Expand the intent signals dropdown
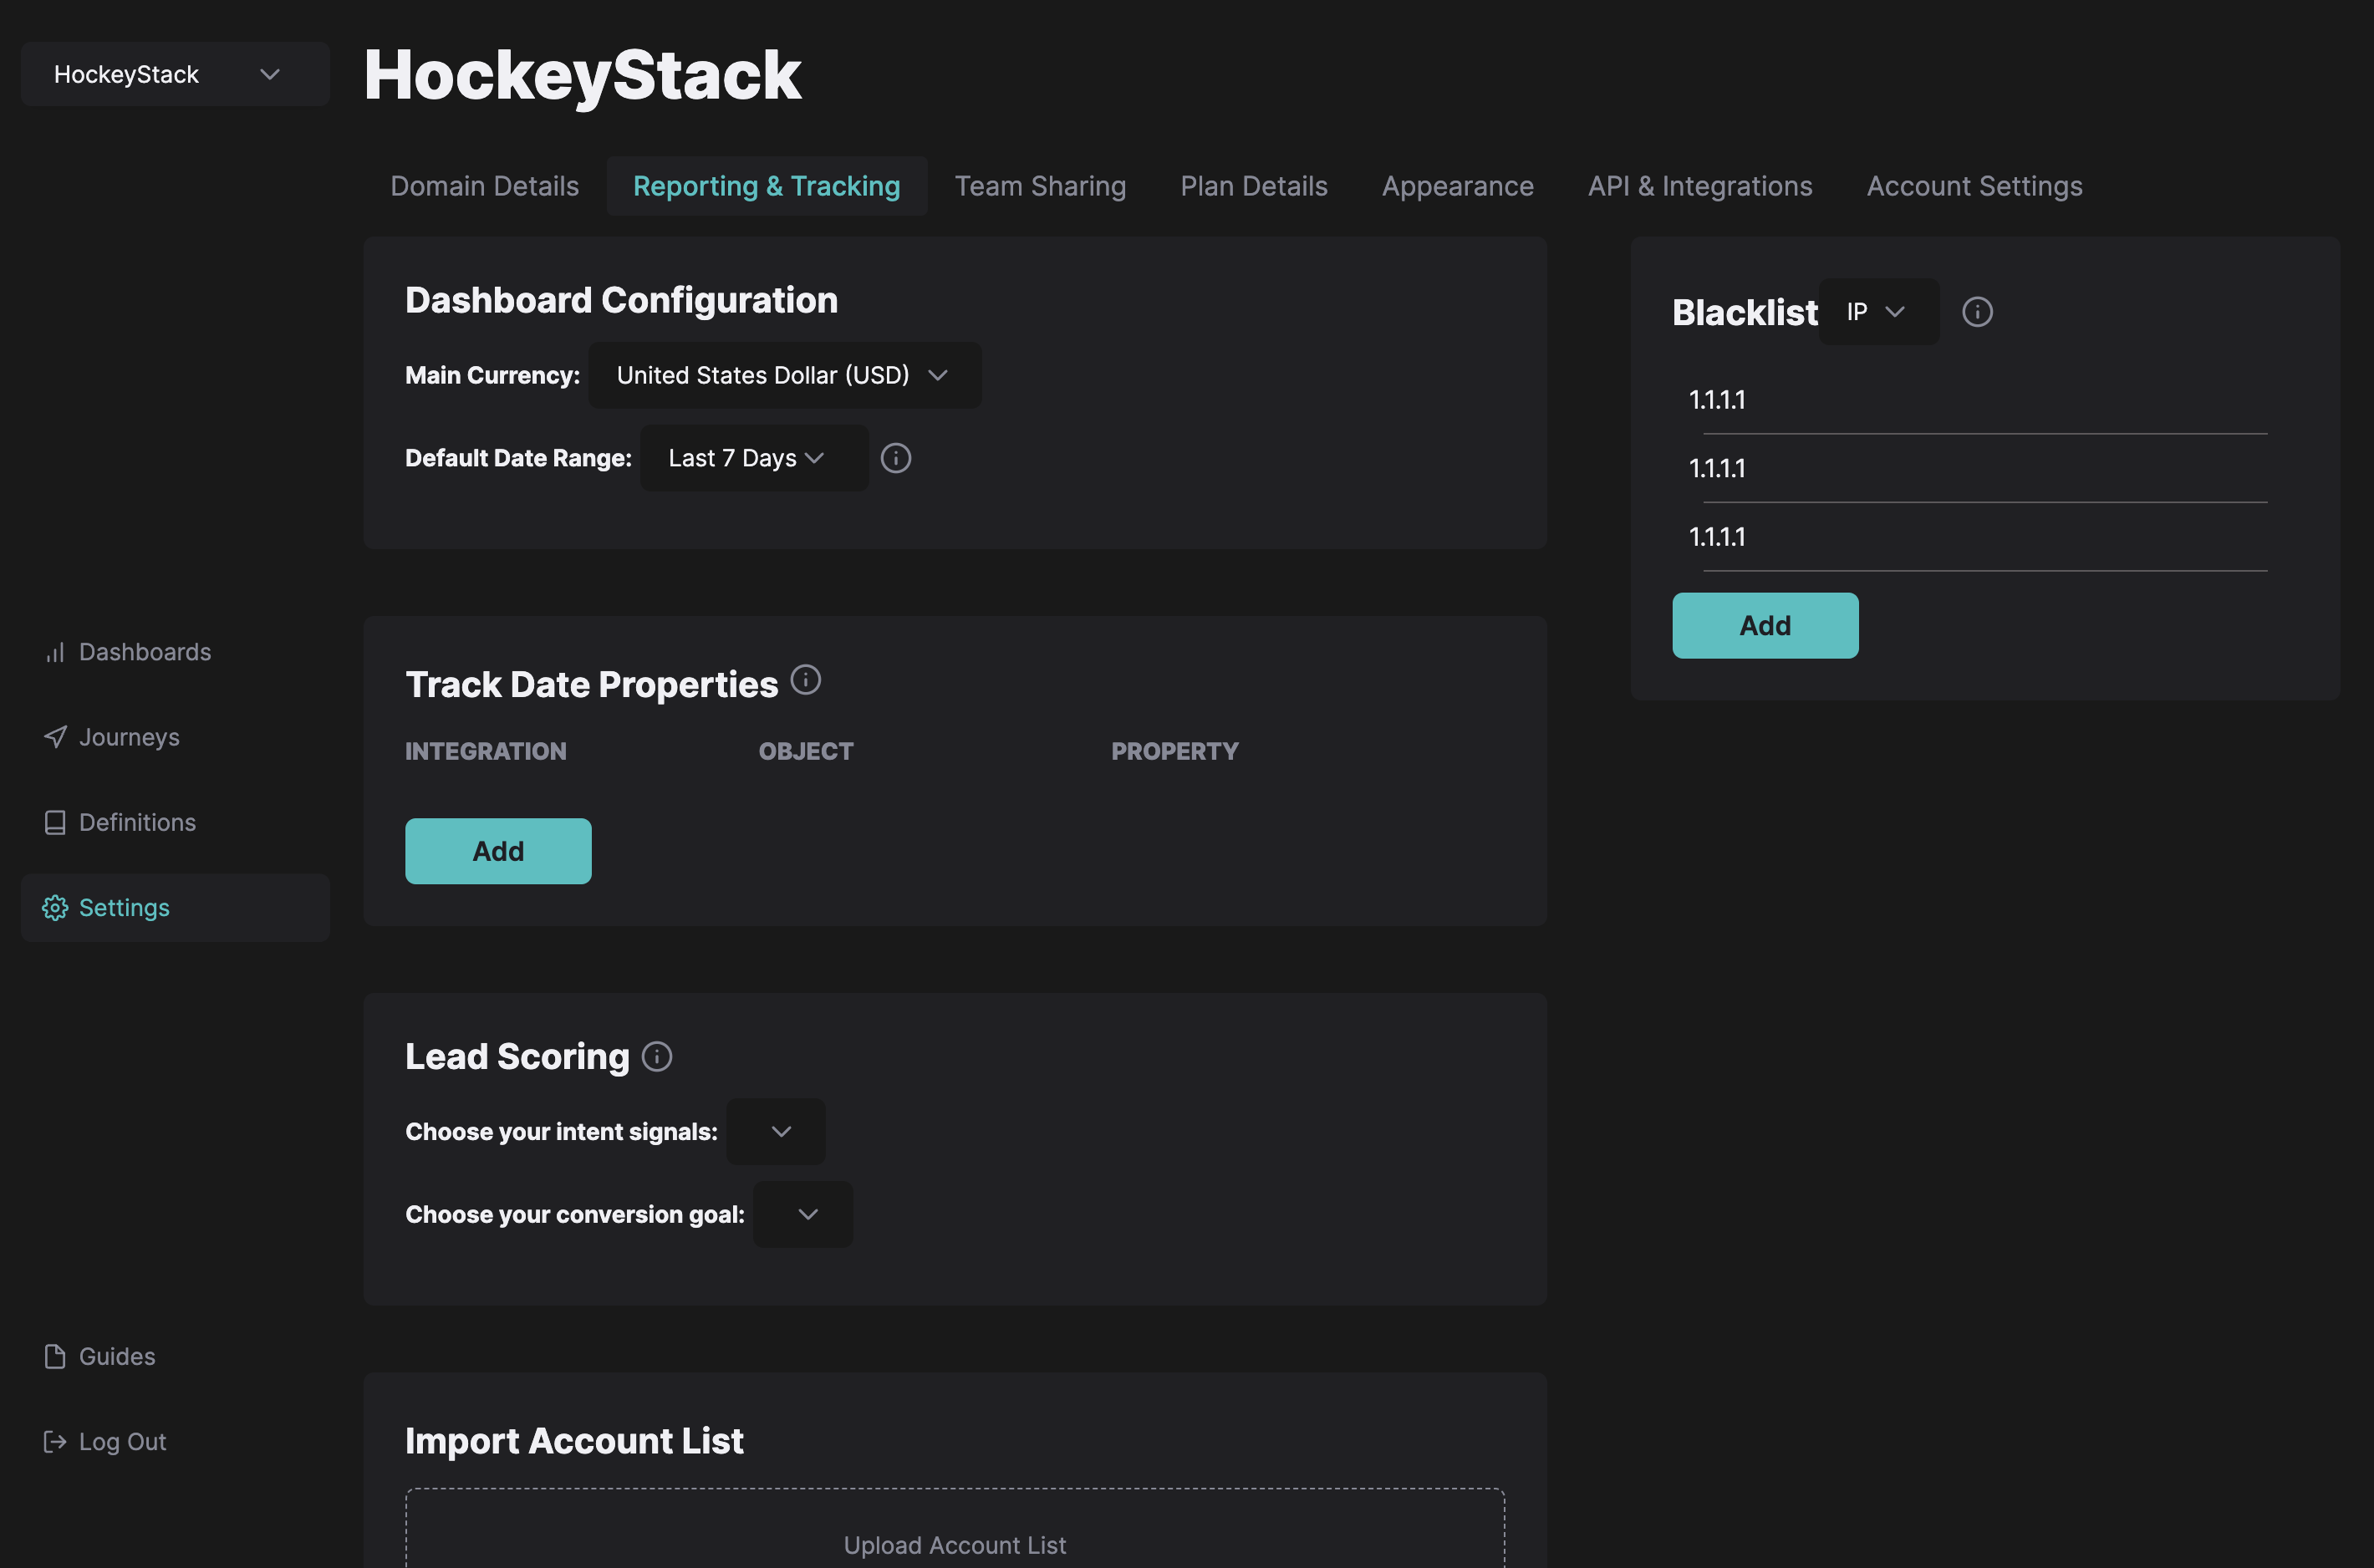Viewport: 2374px width, 1568px height. [x=776, y=1132]
